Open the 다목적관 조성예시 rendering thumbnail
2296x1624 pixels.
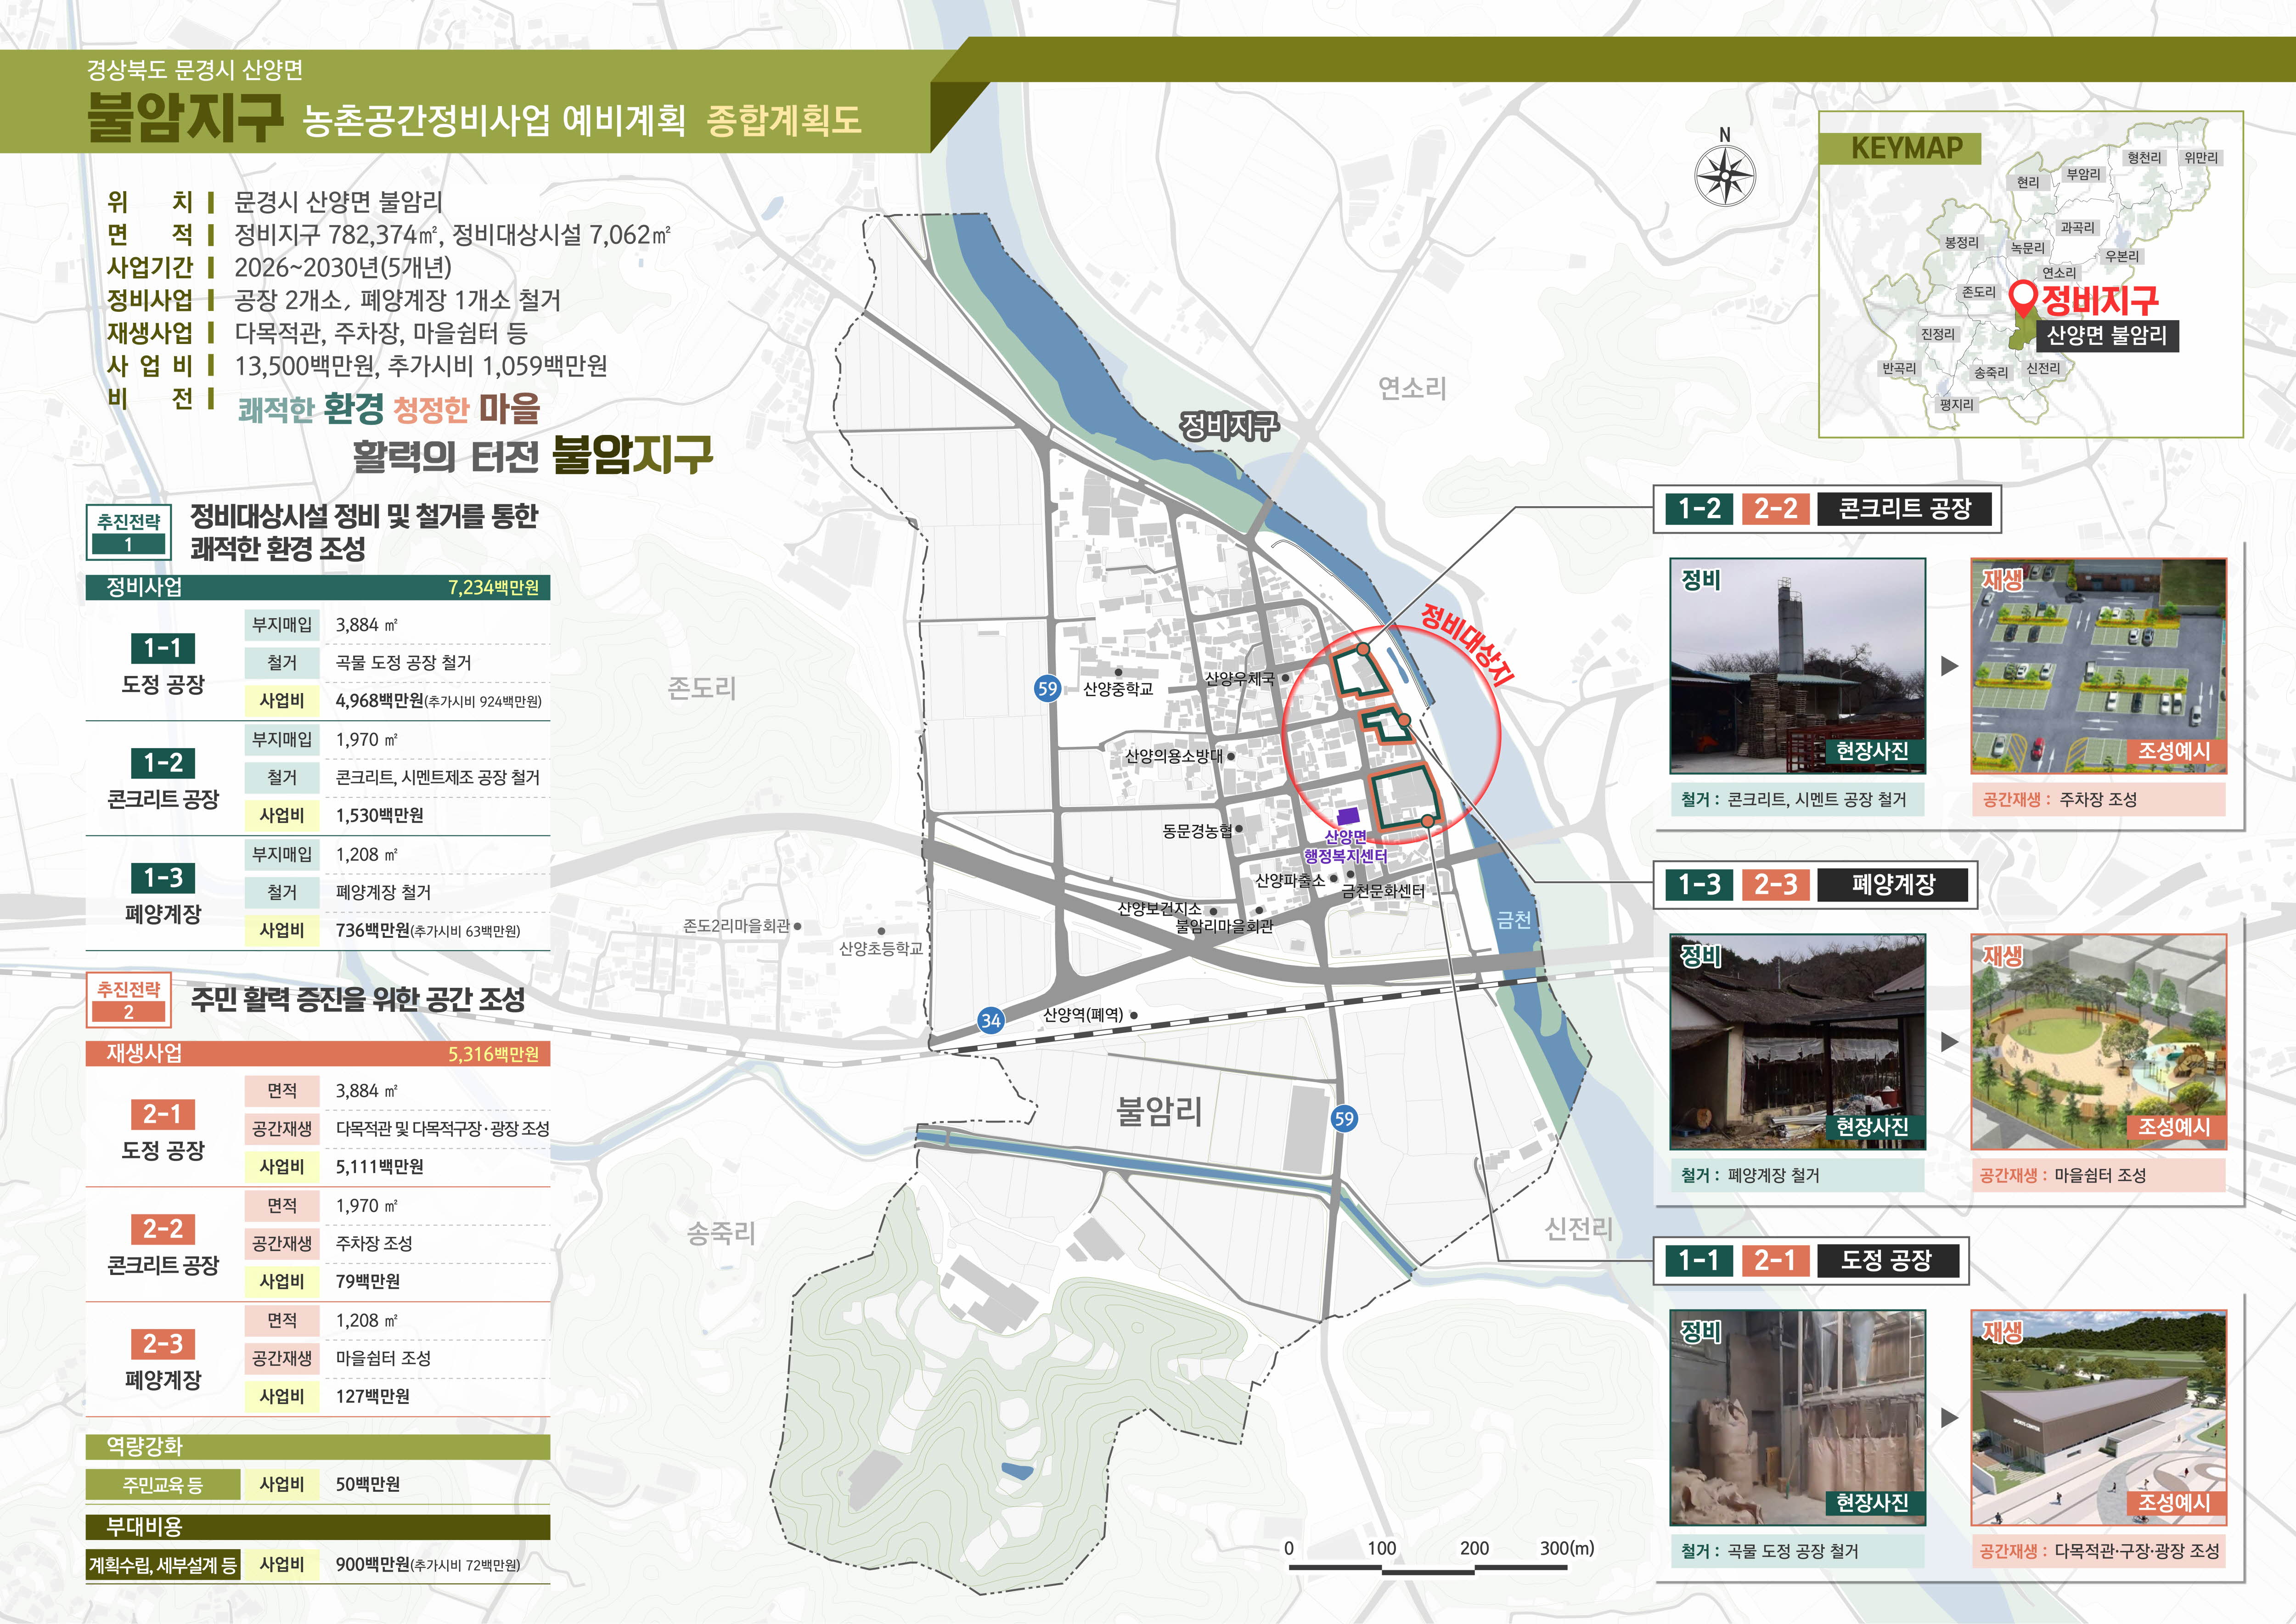[2098, 1418]
